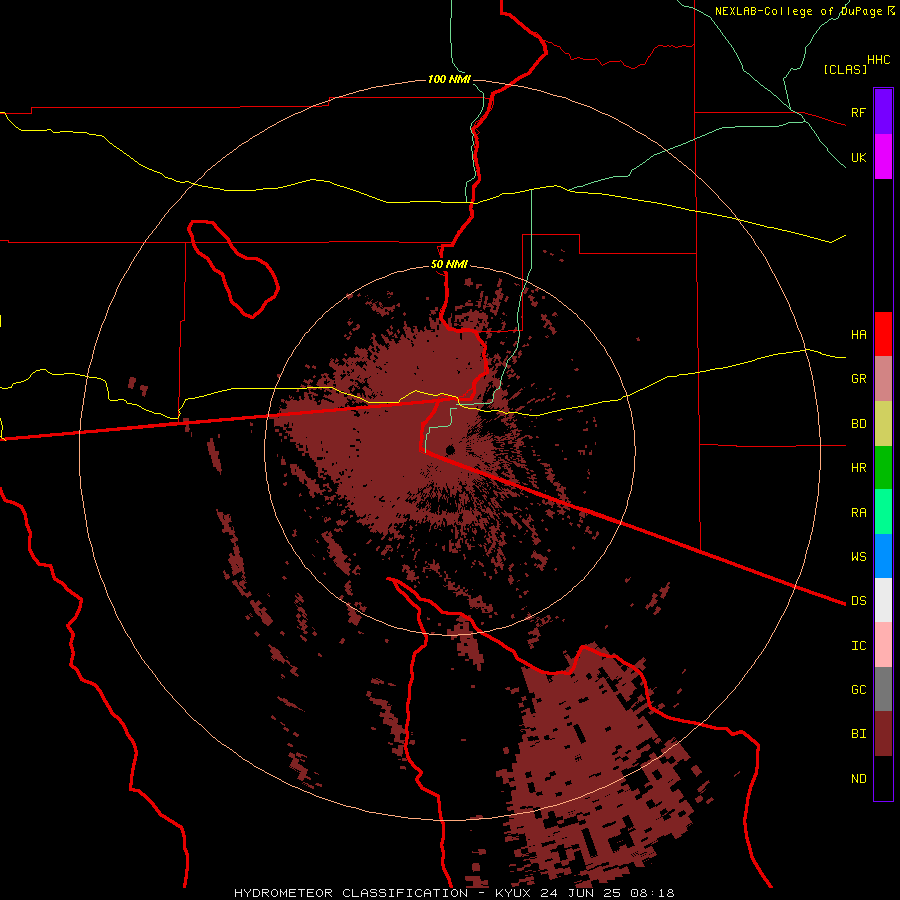The width and height of the screenshot is (900, 900).
Task: Click the ND black legend swatch
Action: point(883,778)
